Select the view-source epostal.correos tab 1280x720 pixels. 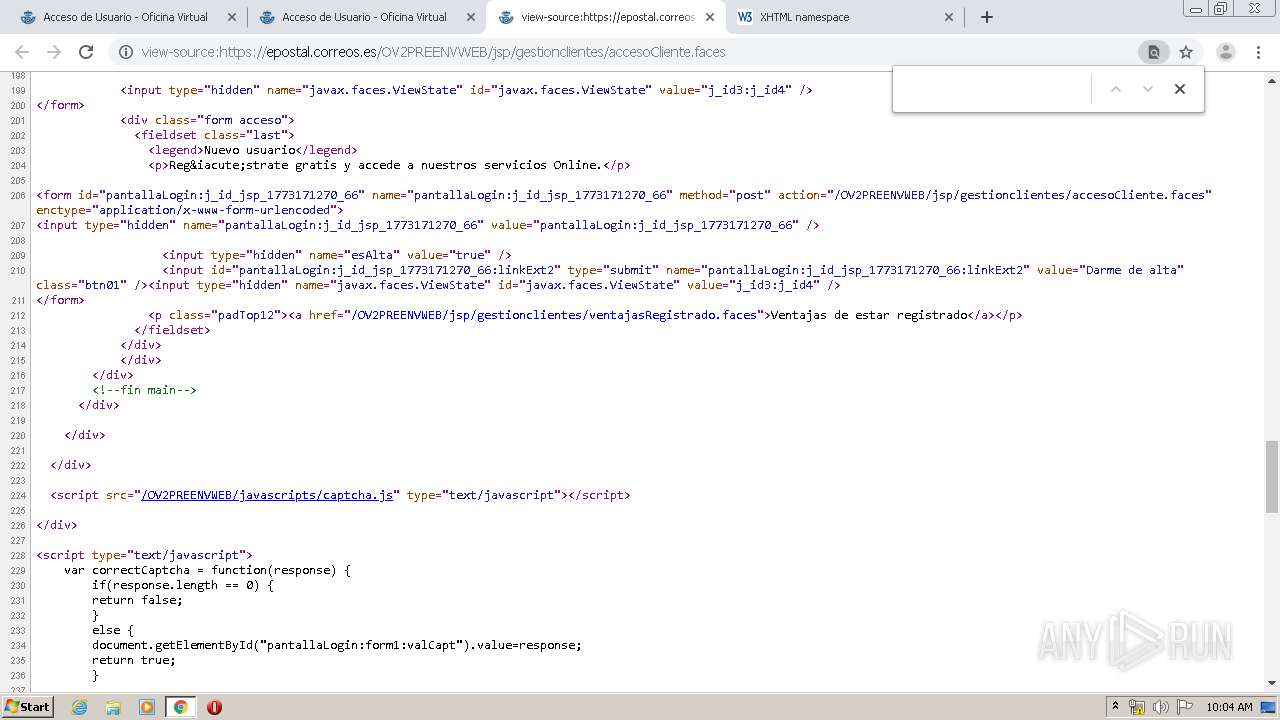pyautogui.click(x=605, y=17)
